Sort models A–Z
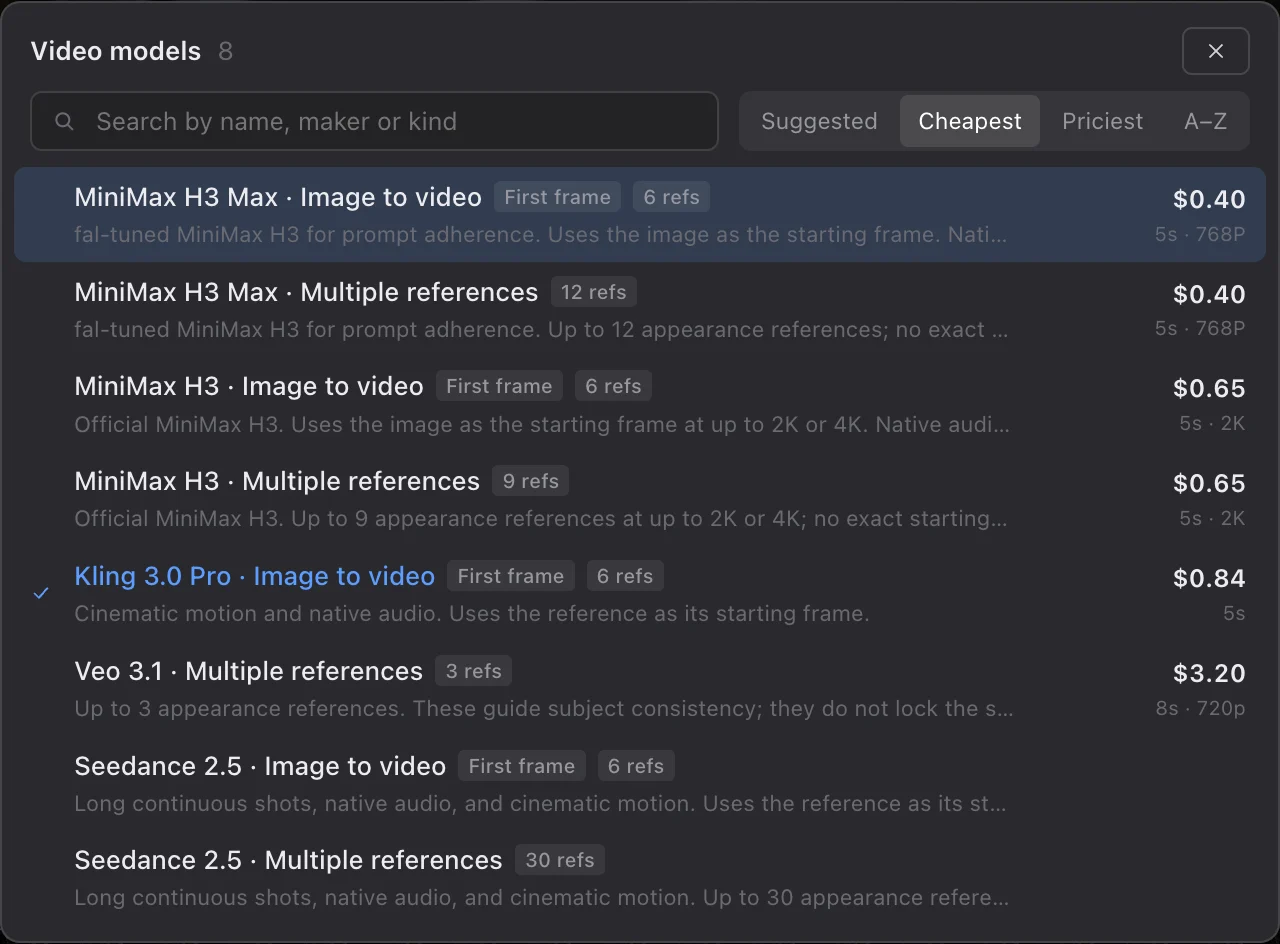This screenshot has height=944, width=1280. pos(1205,121)
